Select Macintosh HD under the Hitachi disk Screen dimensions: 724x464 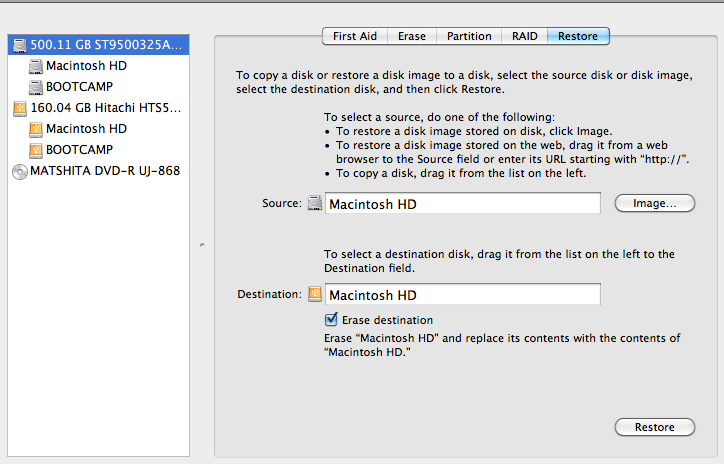[x=98, y=129]
